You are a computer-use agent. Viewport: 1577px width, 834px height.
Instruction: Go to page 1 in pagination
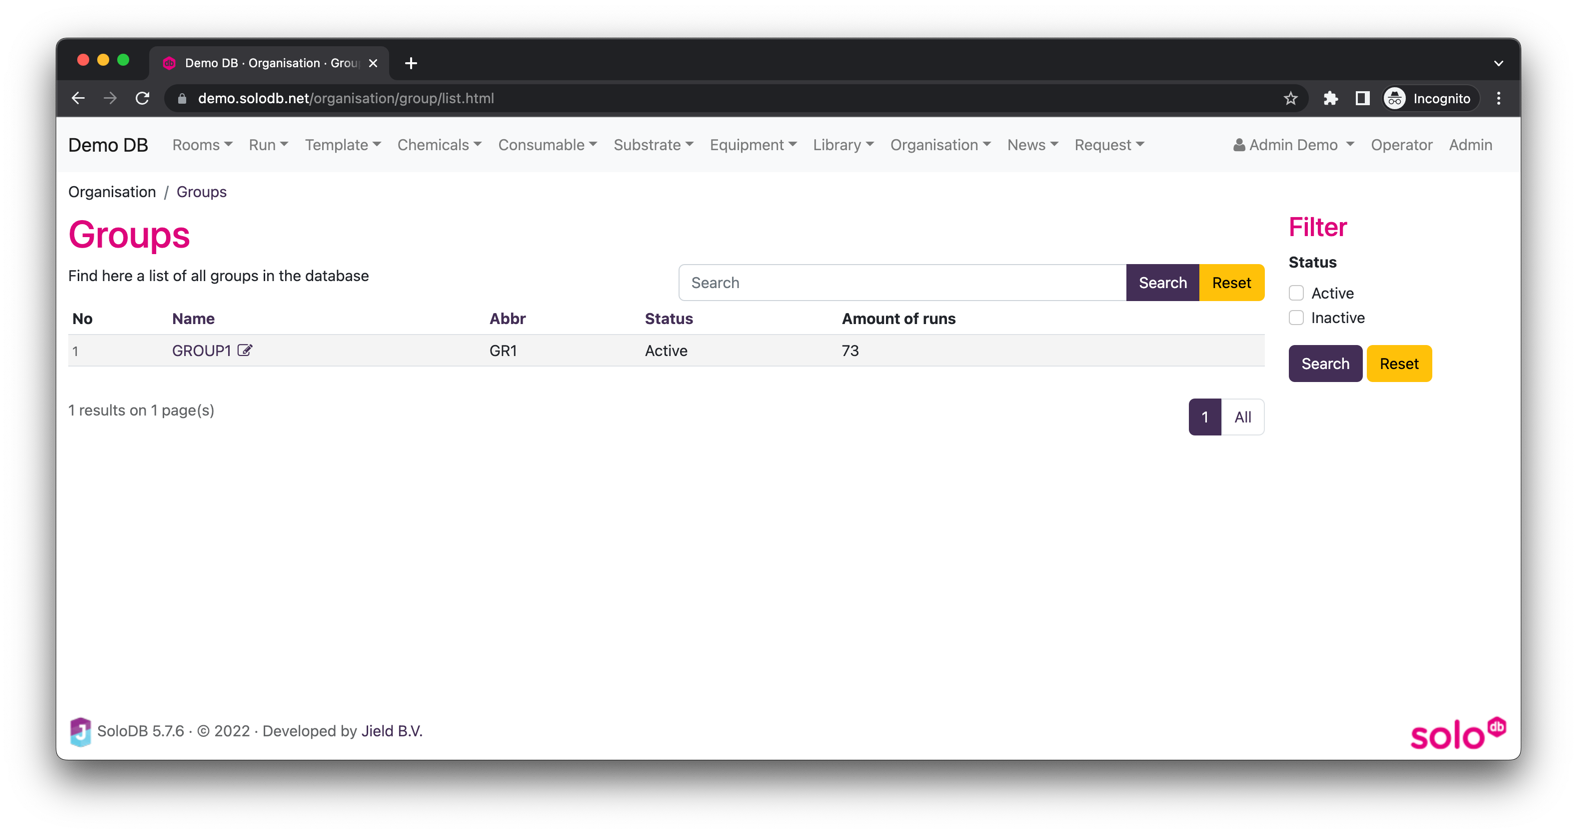coord(1205,417)
